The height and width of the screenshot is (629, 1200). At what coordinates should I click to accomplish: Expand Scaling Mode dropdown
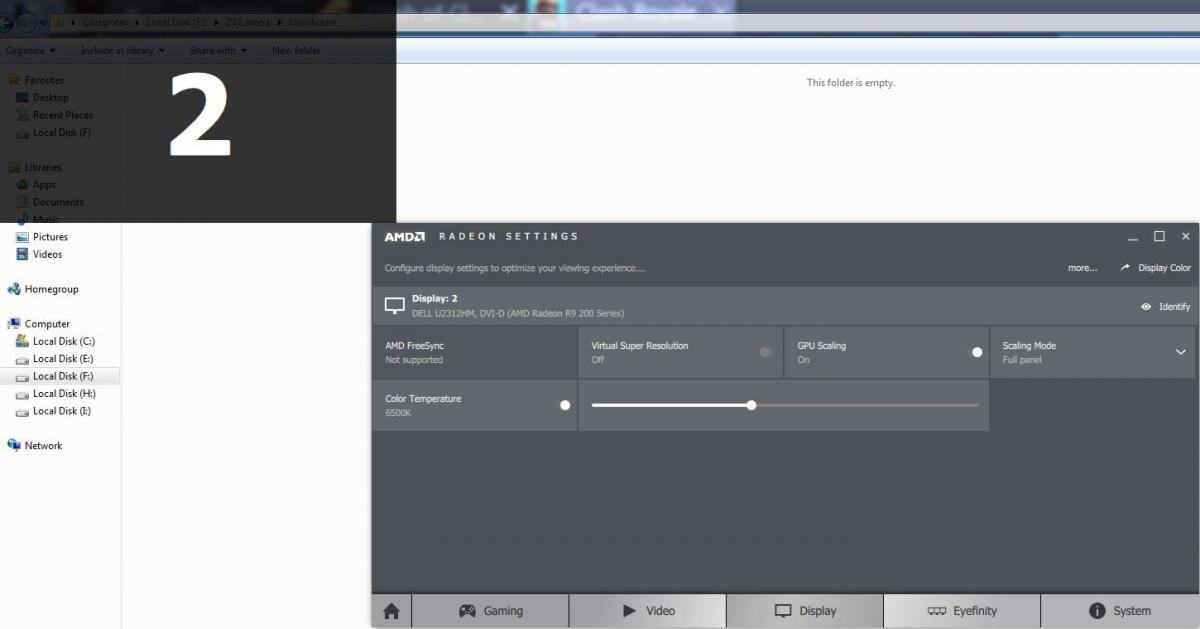(x=1180, y=352)
